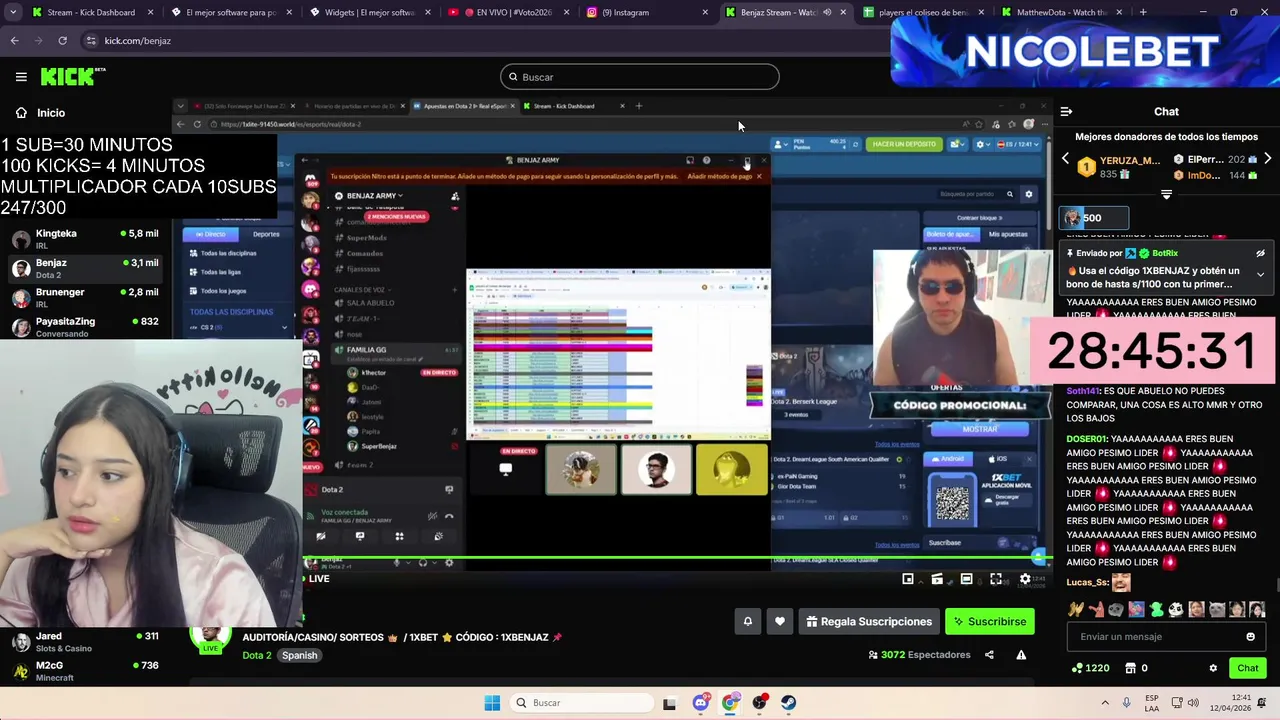
Task: Open new browser tab plus button
Action: tap(1143, 12)
